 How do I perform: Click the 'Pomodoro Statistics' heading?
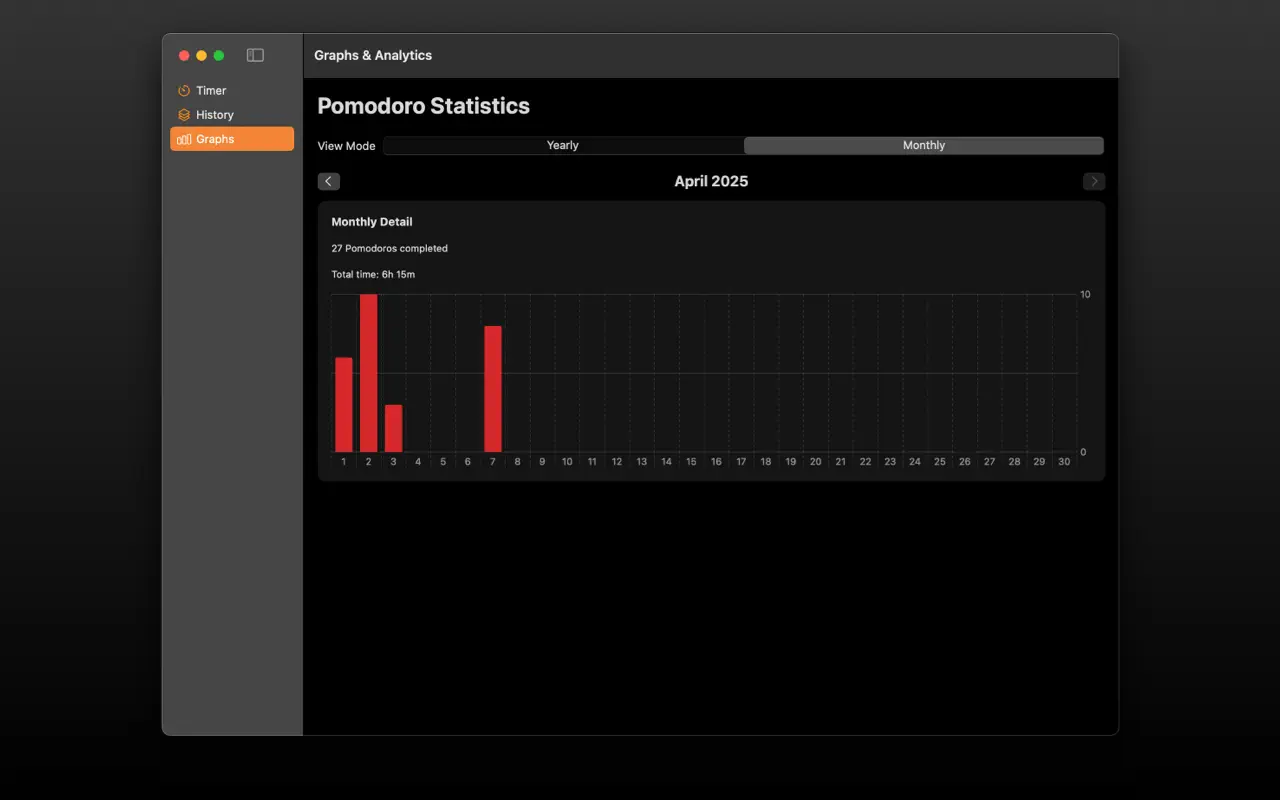pyautogui.click(x=424, y=106)
